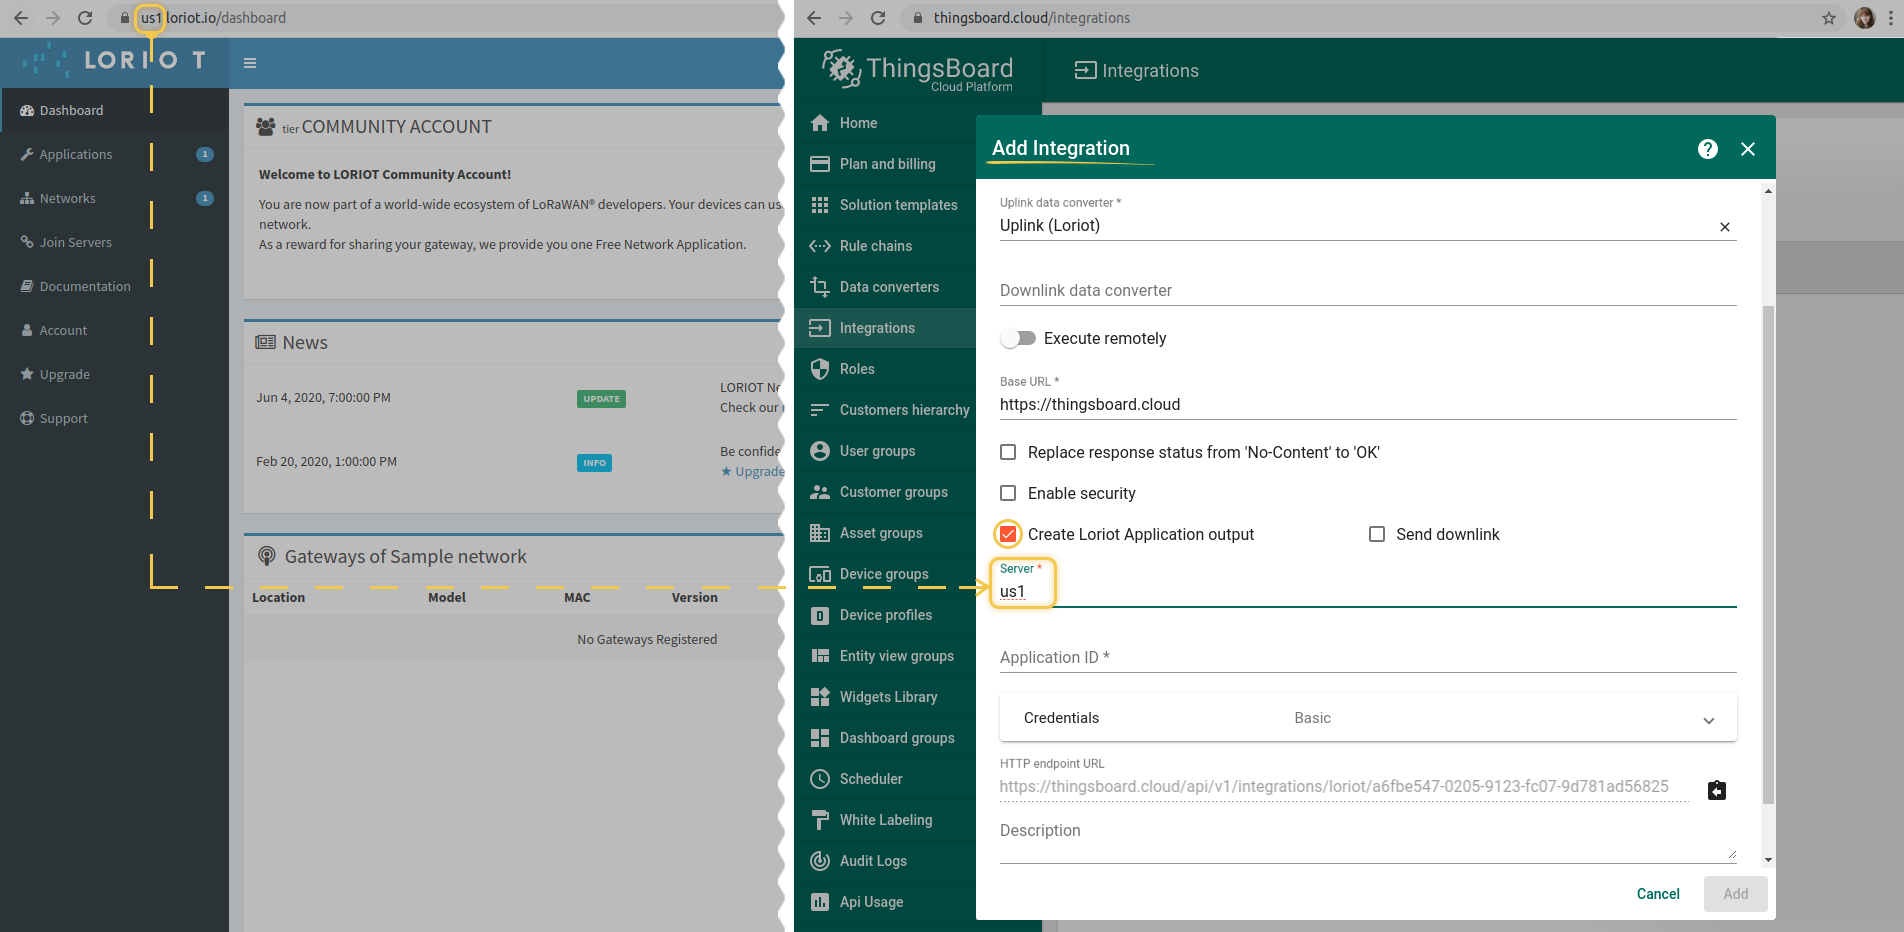
Task: Open Device groups item
Action: (x=885, y=574)
